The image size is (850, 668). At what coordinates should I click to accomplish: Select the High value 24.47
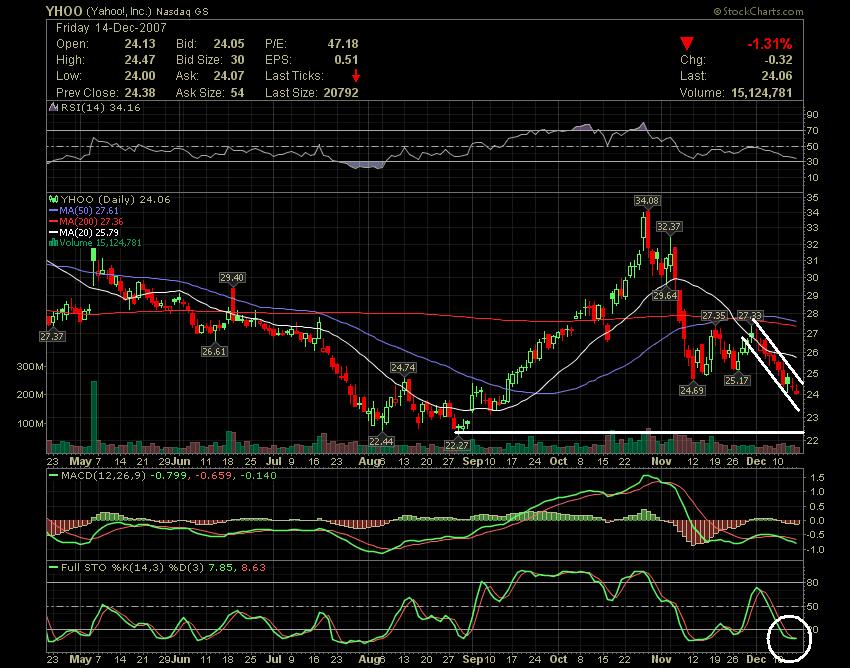coord(140,60)
